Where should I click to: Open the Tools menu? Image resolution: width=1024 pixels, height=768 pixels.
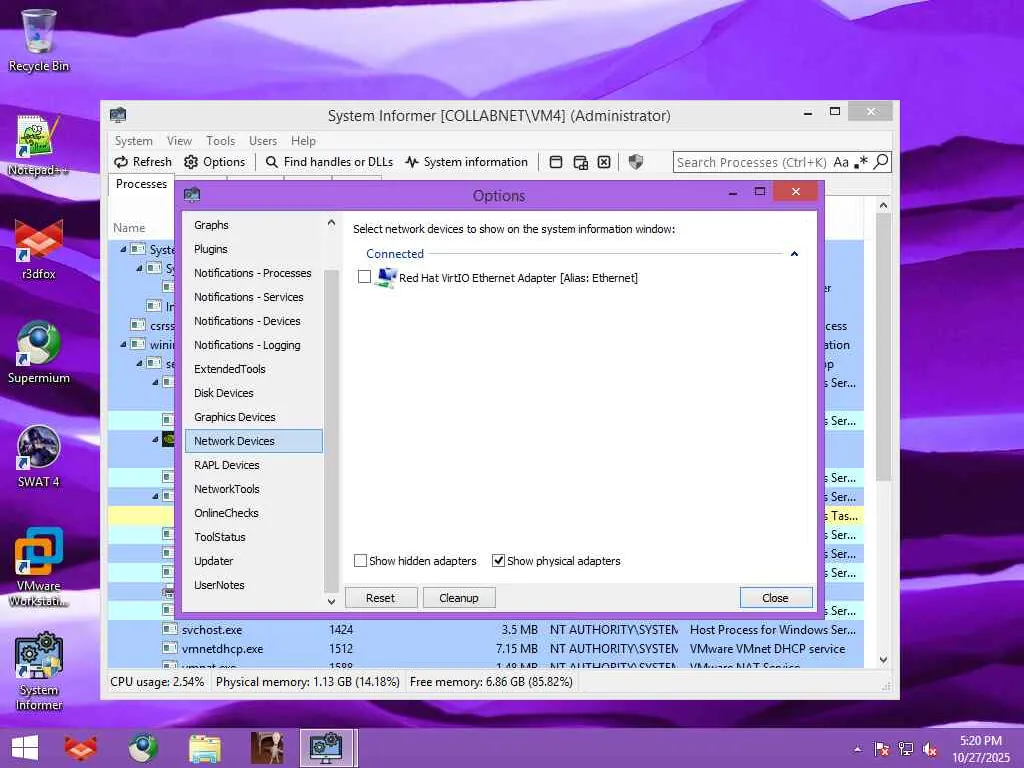220,140
